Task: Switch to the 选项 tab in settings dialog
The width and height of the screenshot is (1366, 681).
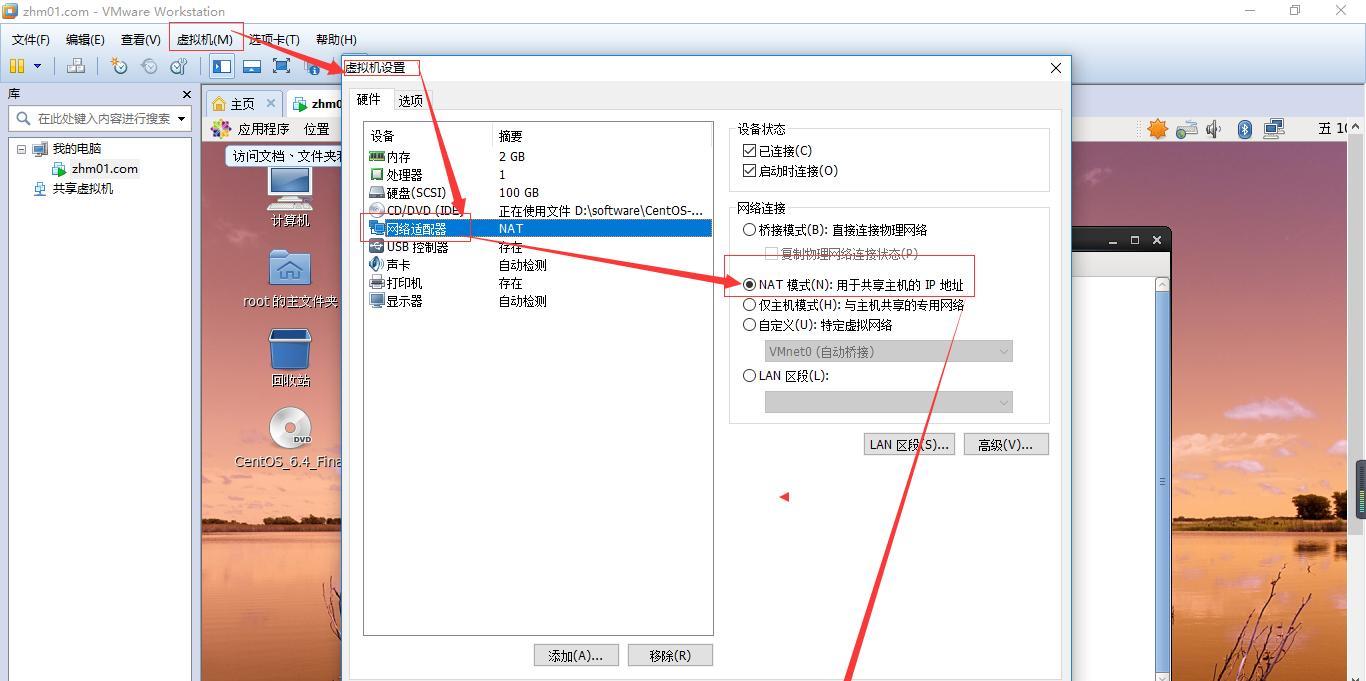Action: click(x=410, y=100)
